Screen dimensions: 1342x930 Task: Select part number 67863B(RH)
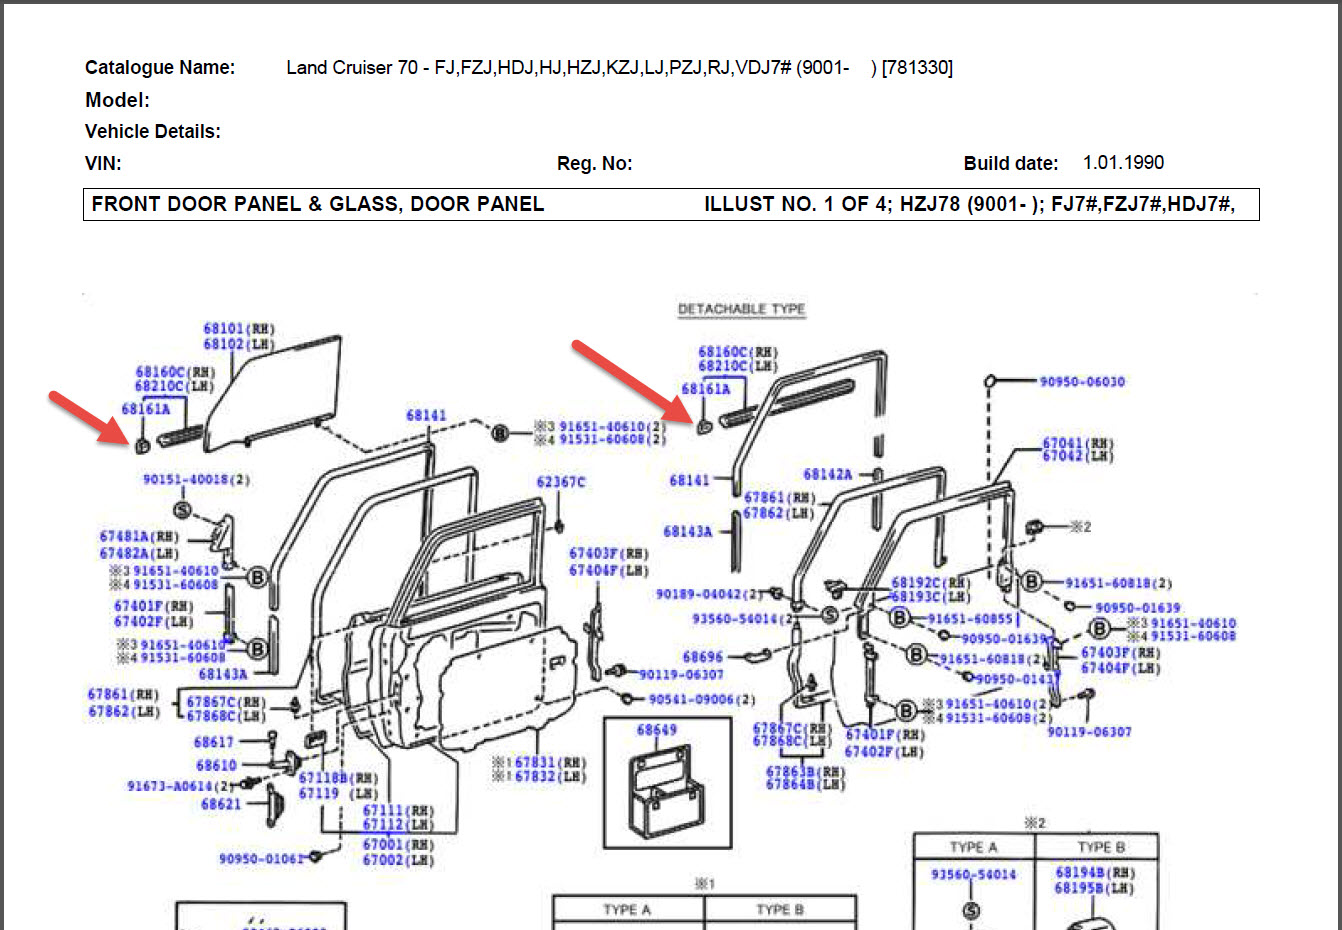[806, 772]
